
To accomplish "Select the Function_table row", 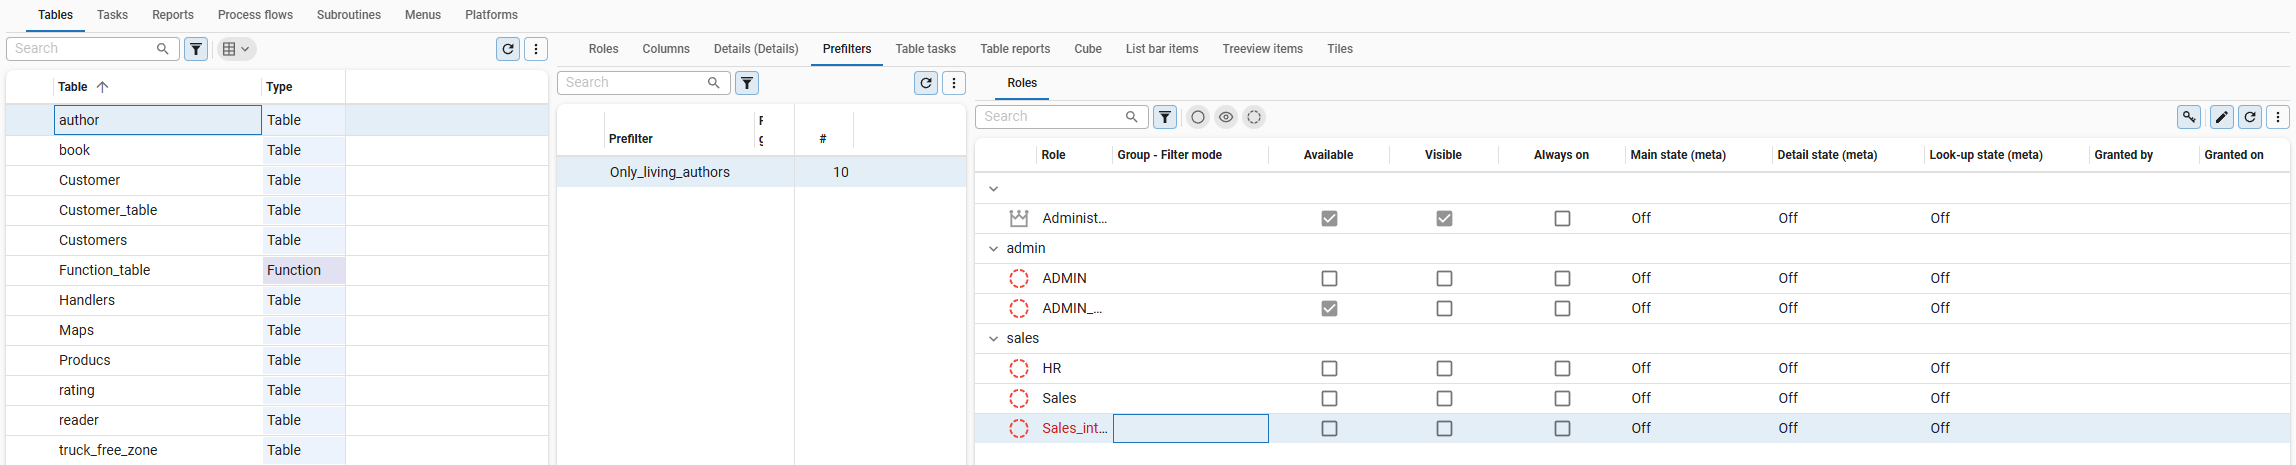I will 277,270.
